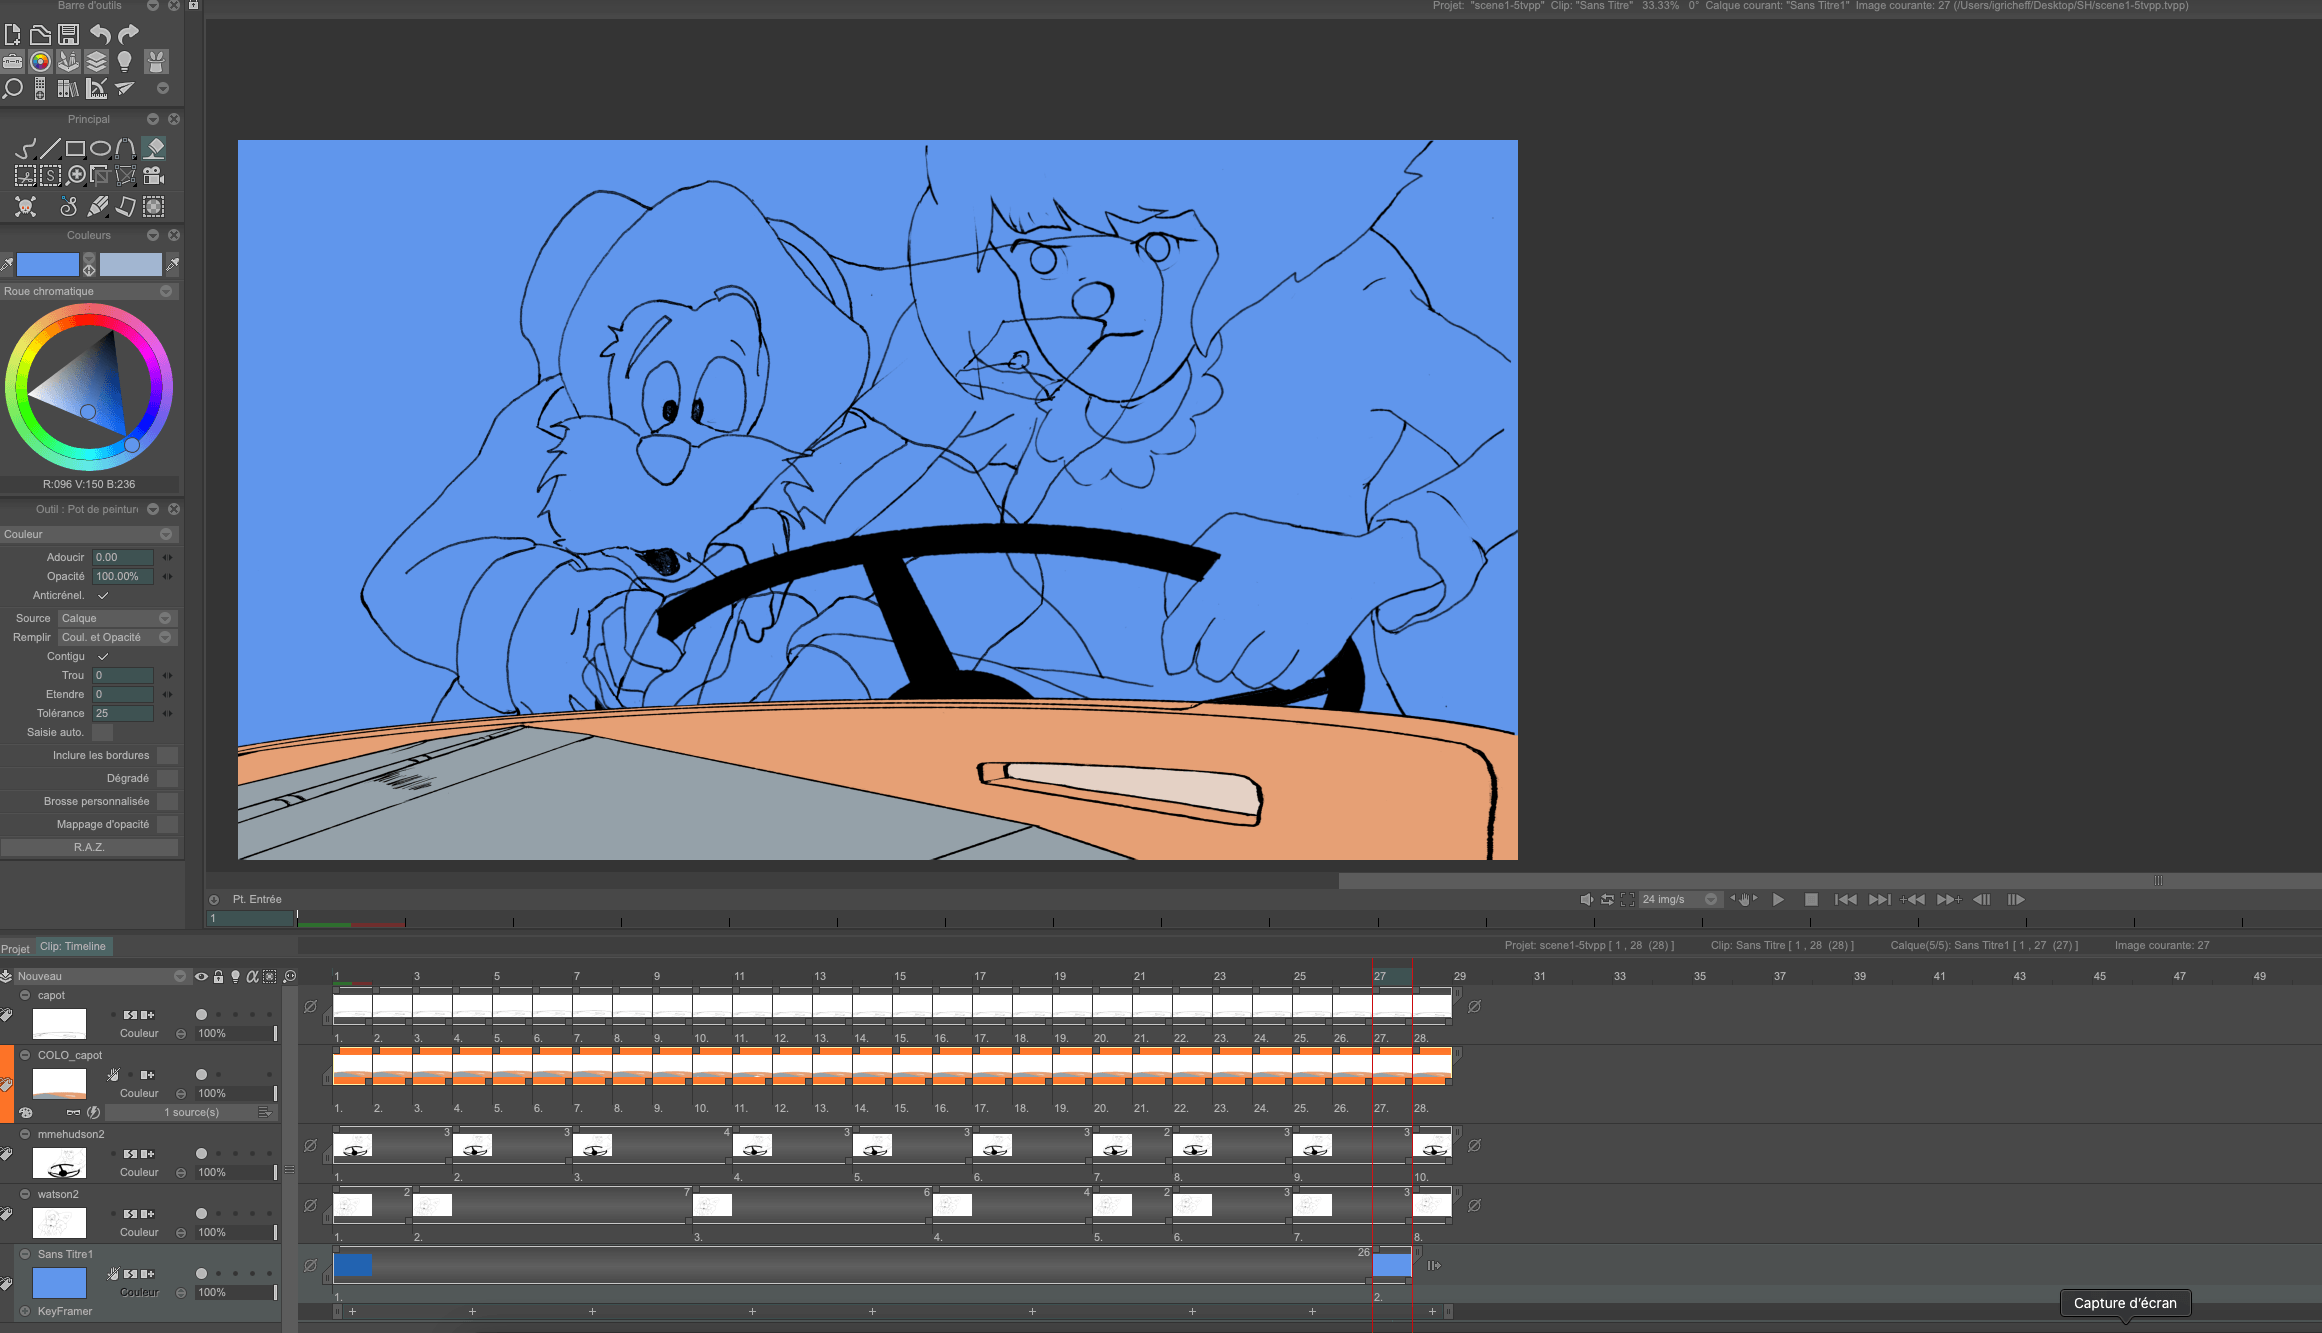Viewport: 2322px width, 1333px height.
Task: Open the library binders icon
Action: coord(68,89)
